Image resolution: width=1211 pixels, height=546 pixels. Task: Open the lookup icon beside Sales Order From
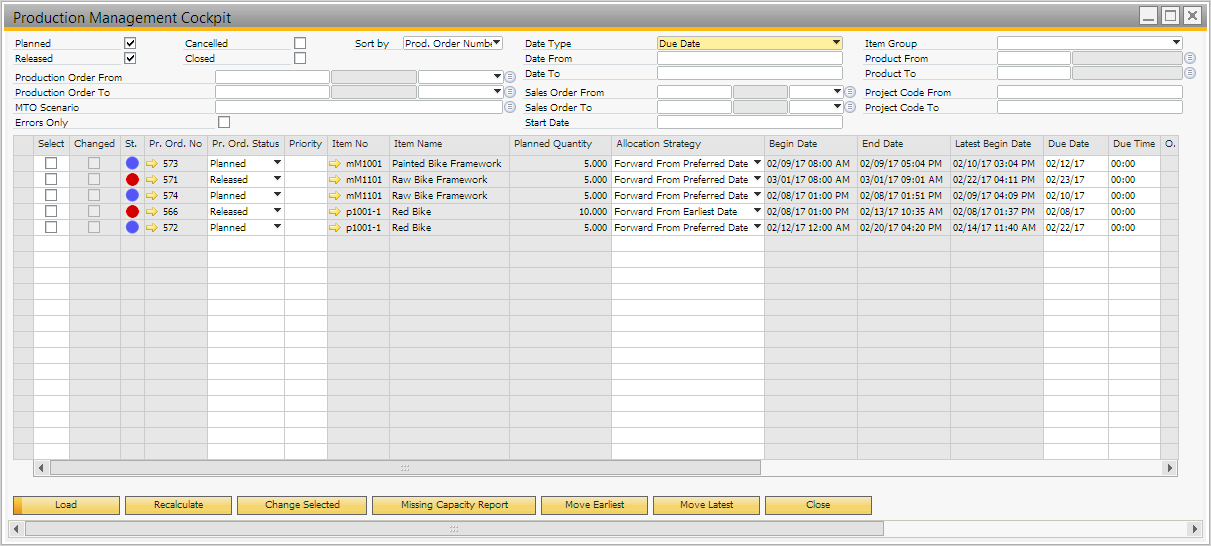click(850, 92)
